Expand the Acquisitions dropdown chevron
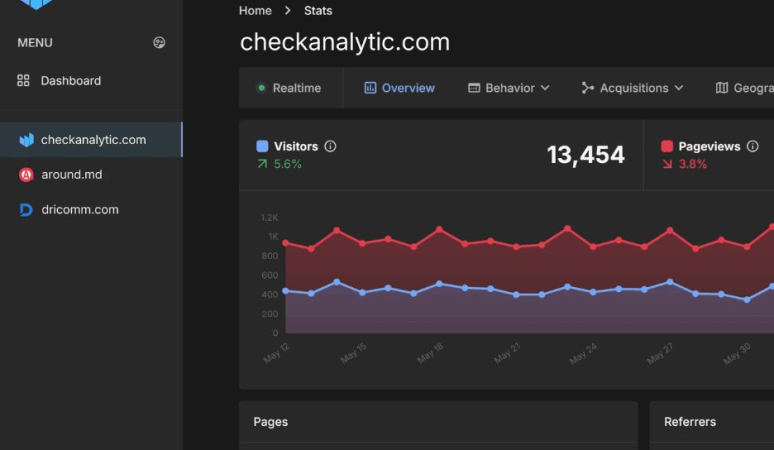The width and height of the screenshot is (774, 450). (679, 88)
